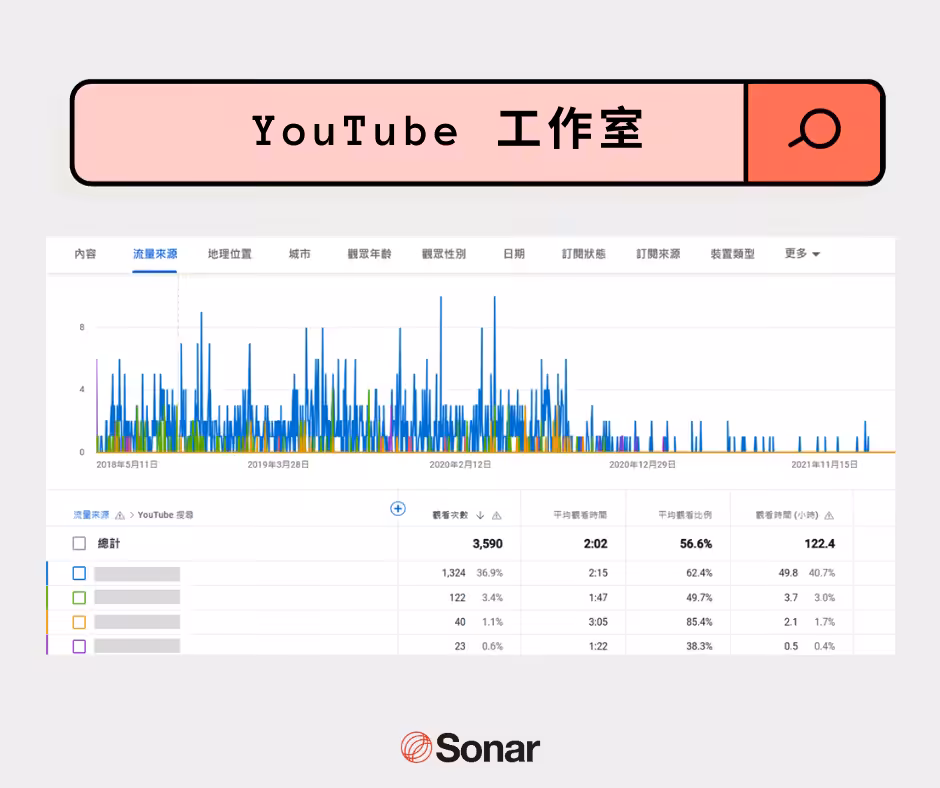
Task: Click the 2020年2月12日 axis date label
Action: pos(460,465)
